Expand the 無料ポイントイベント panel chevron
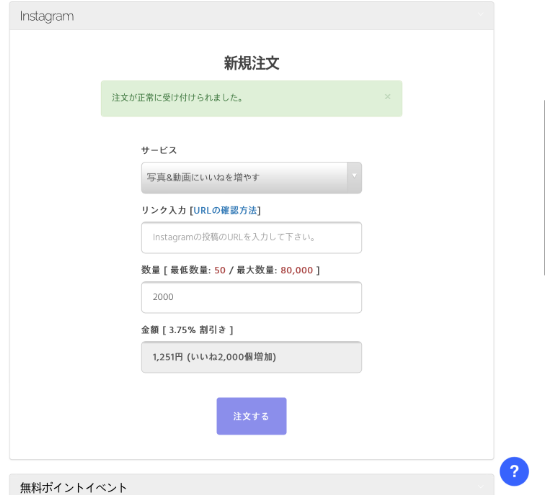545x495 pixels. tap(481, 487)
